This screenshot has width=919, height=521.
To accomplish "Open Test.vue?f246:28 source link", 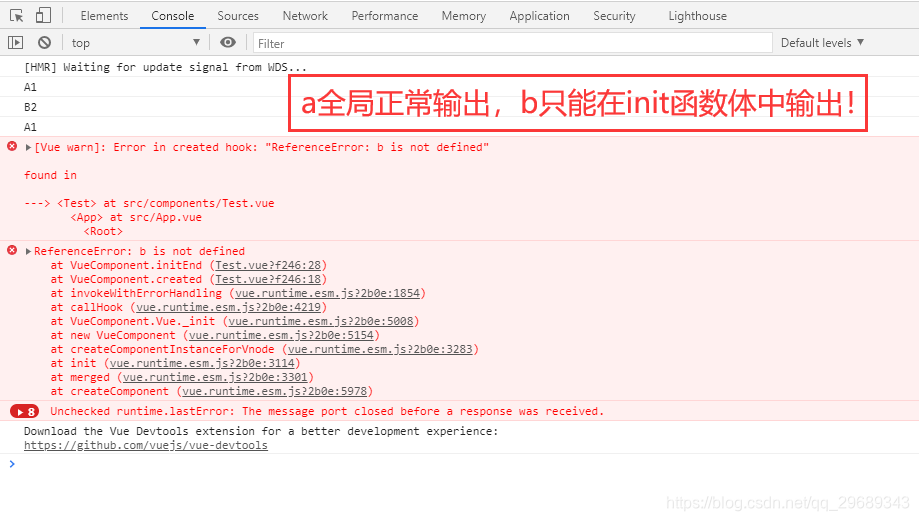I will click(x=268, y=265).
